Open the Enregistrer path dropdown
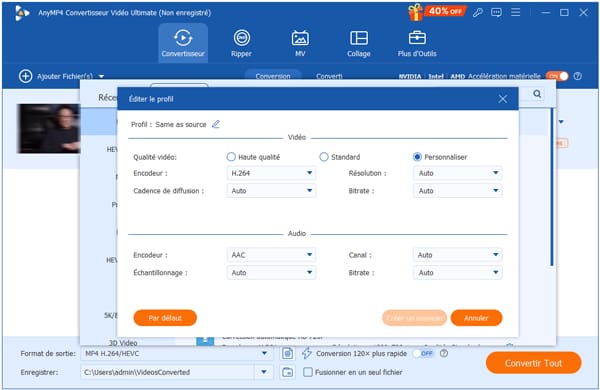This screenshot has width=600, height=390. pyautogui.click(x=264, y=372)
